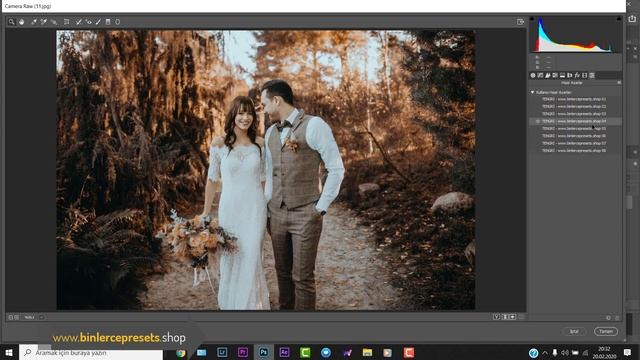Toggle shadow clipping warning in histogram
Screen dimensions: 640x360
532,19
